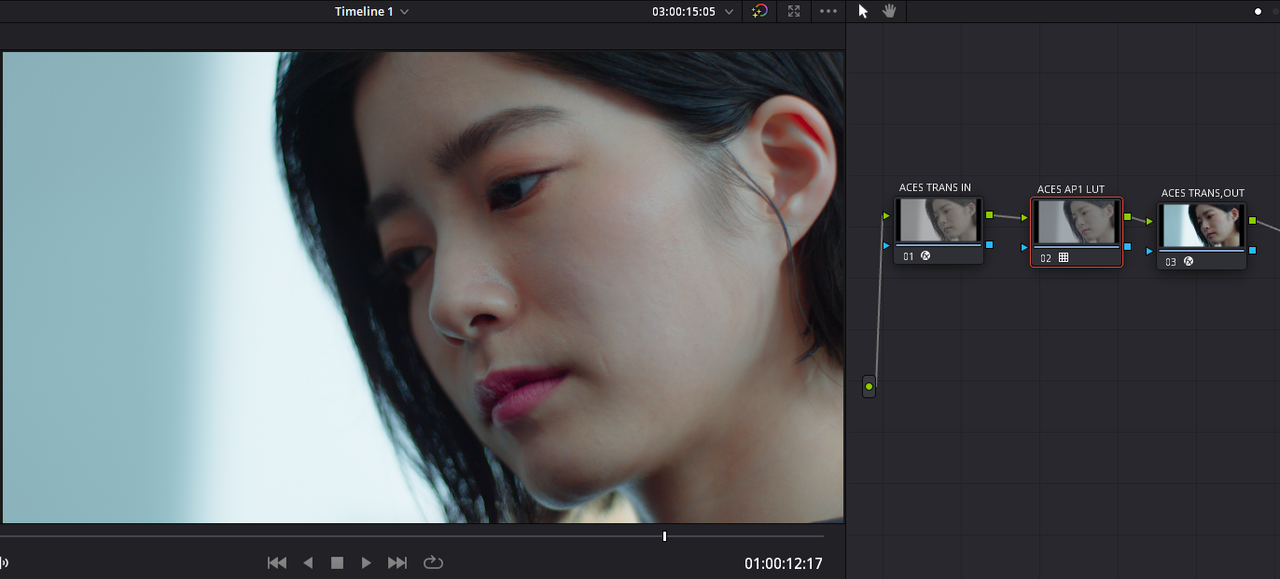Select the ACES AP1 LUT node thumbnail
Image resolution: width=1280 pixels, height=579 pixels.
(1076, 221)
